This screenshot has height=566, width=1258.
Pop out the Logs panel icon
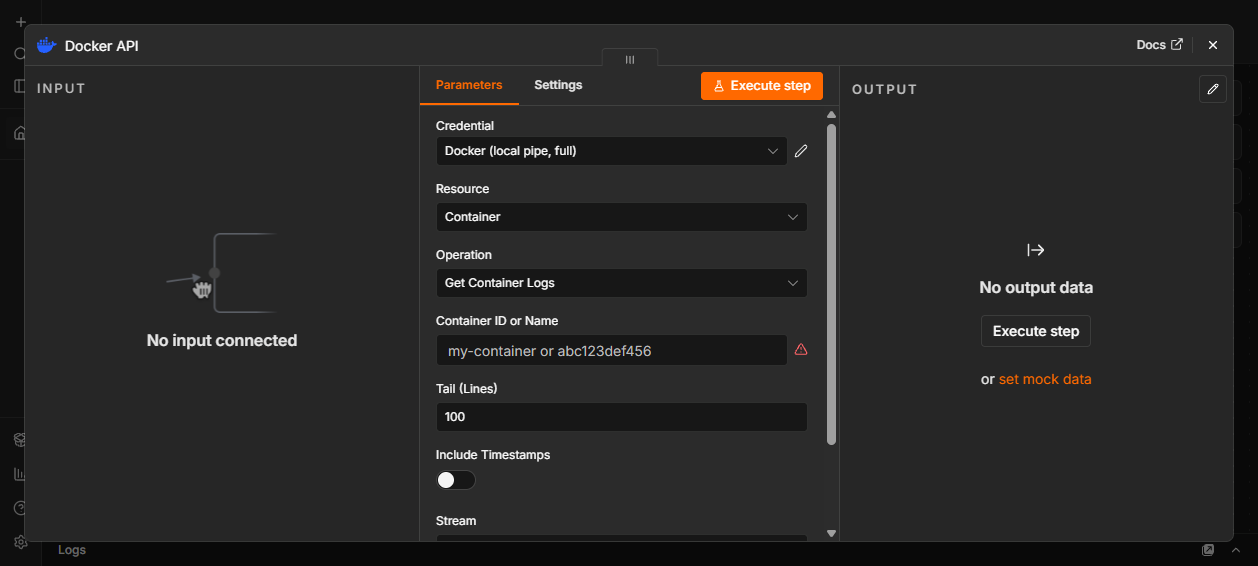(1208, 550)
